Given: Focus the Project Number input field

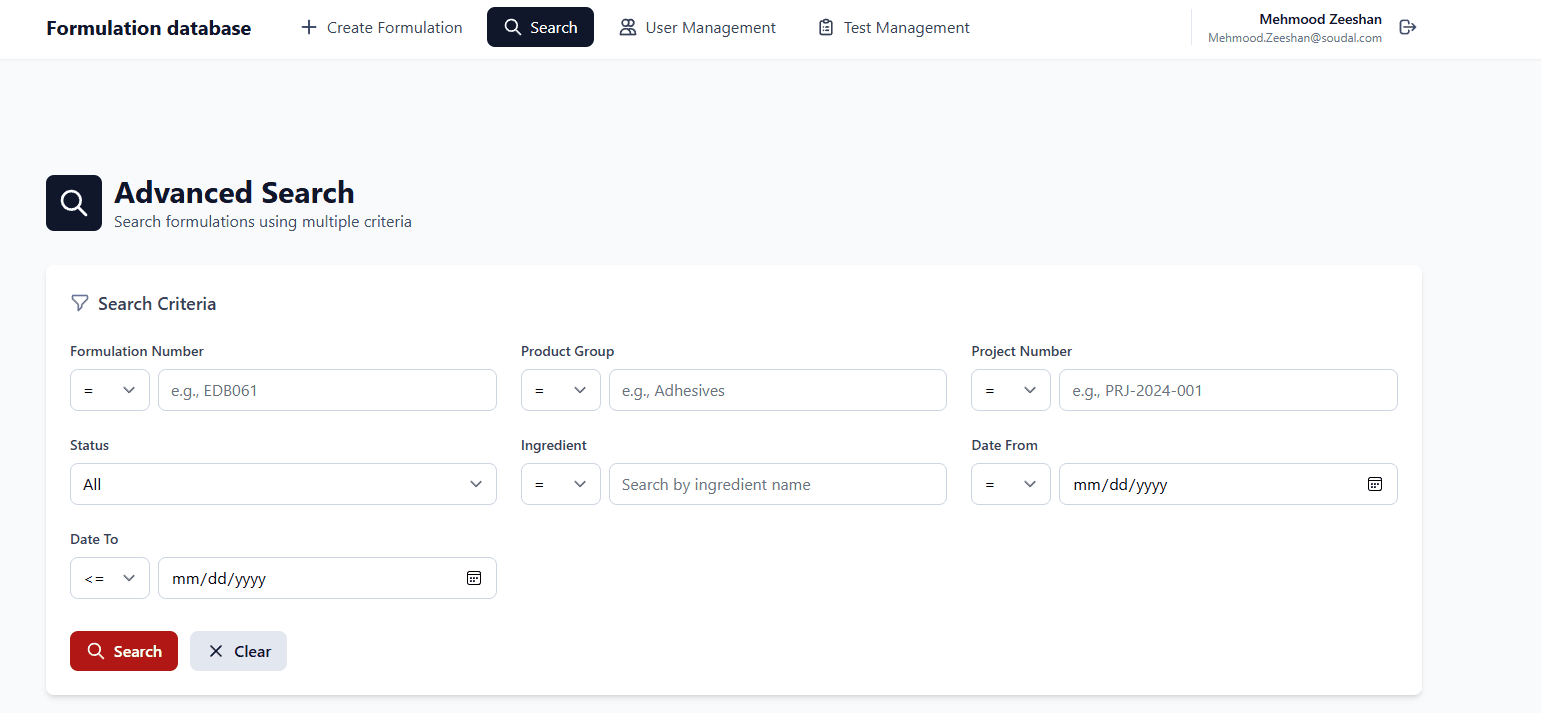Looking at the screenshot, I should tap(1228, 390).
